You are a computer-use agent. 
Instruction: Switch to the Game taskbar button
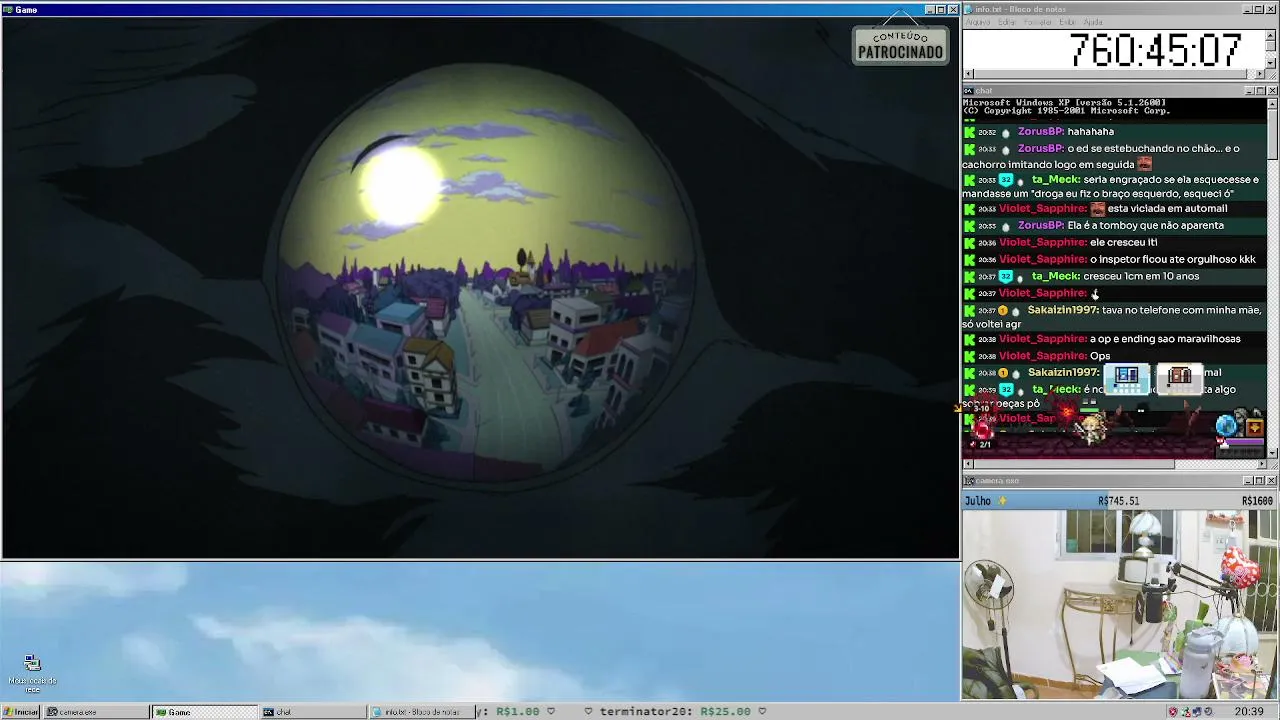tap(205, 712)
